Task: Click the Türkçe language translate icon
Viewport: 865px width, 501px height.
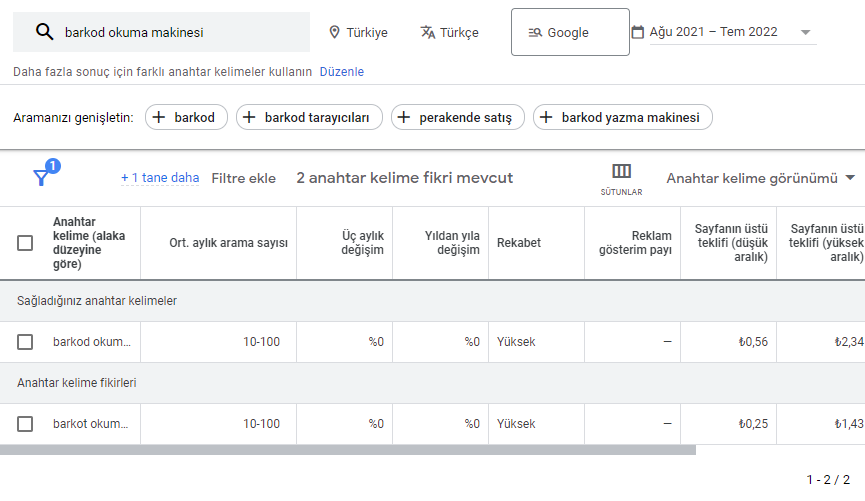Action: pyautogui.click(x=428, y=32)
